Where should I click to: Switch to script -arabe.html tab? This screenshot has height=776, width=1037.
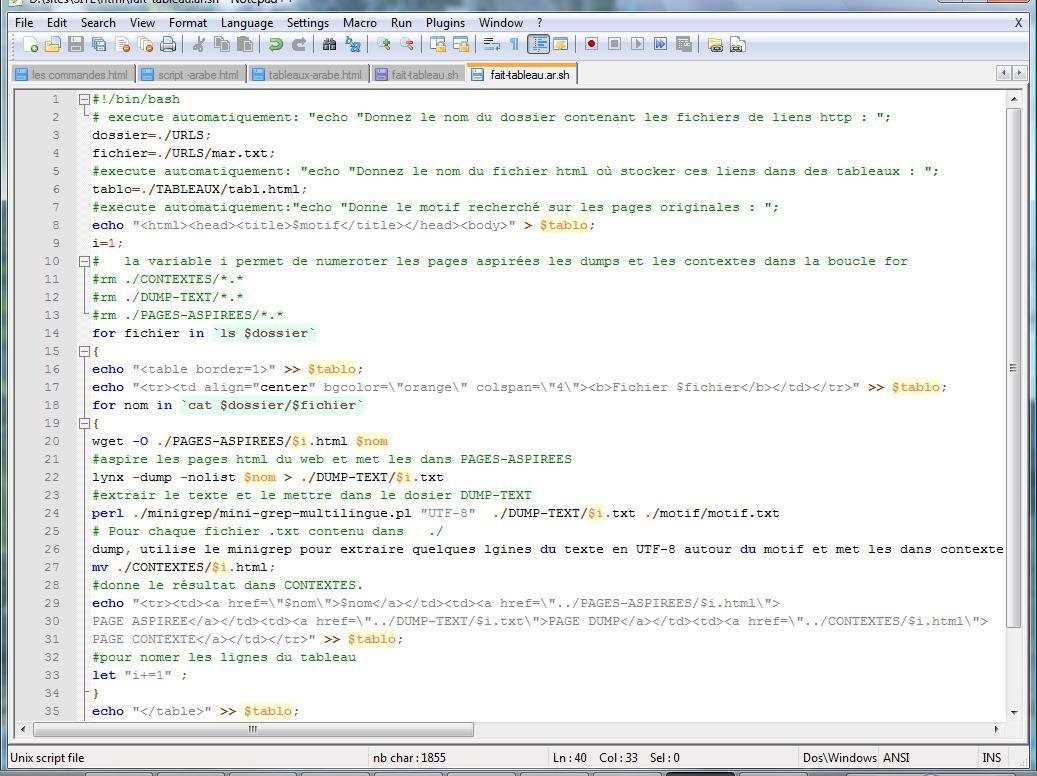pos(191,75)
